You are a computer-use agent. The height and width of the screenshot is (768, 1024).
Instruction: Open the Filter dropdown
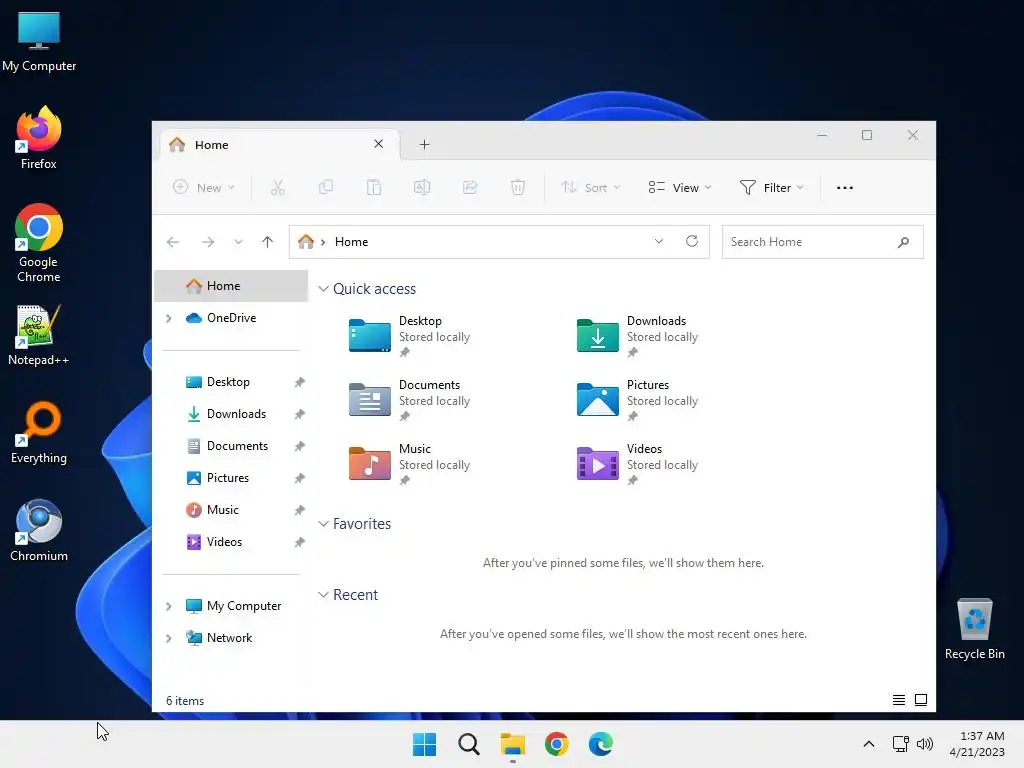pos(771,187)
